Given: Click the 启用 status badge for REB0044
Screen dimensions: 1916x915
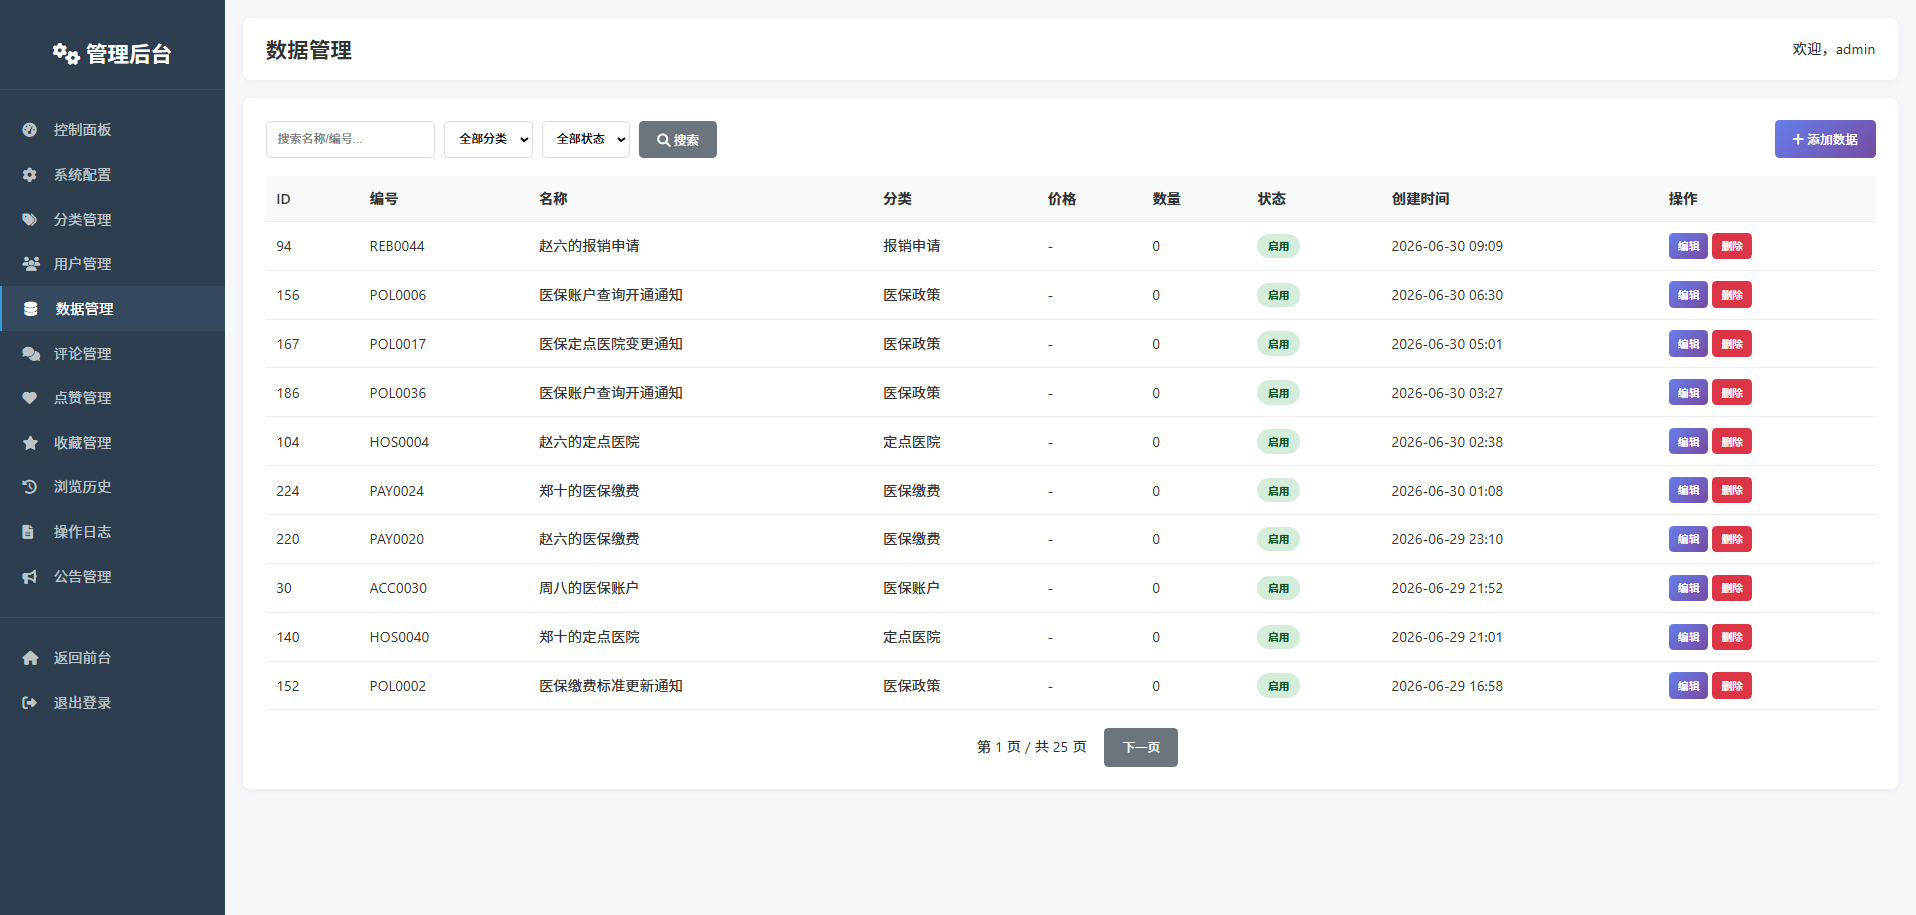Looking at the screenshot, I should 1278,246.
